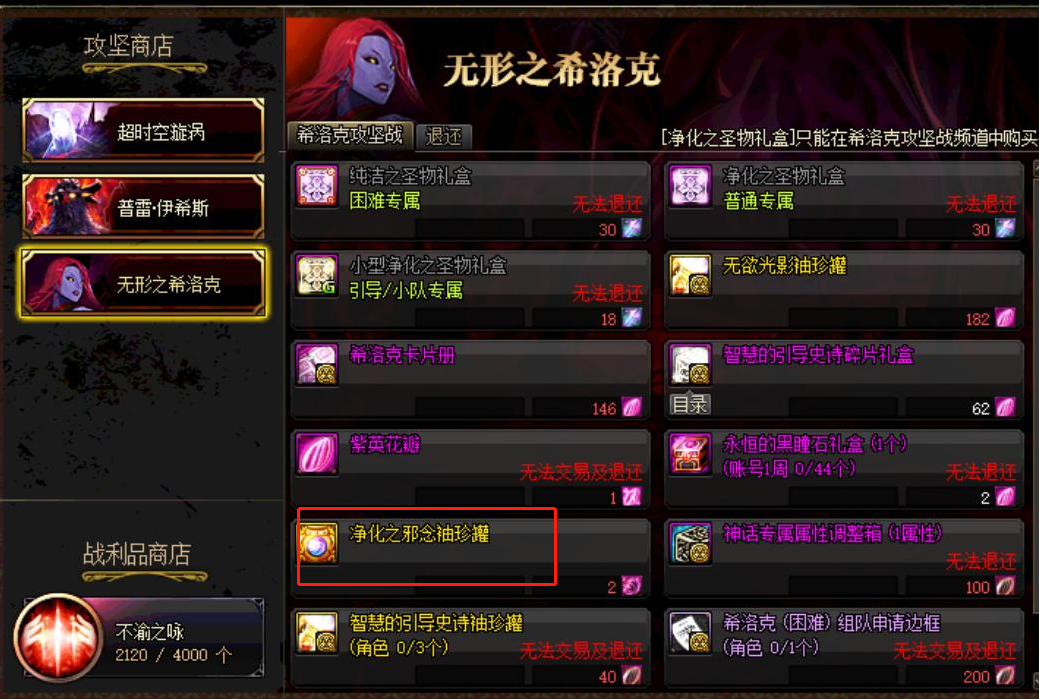The image size is (1039, 699).
Task: Click the 目录 button on 史诗碎片礼盒
Action: [690, 404]
